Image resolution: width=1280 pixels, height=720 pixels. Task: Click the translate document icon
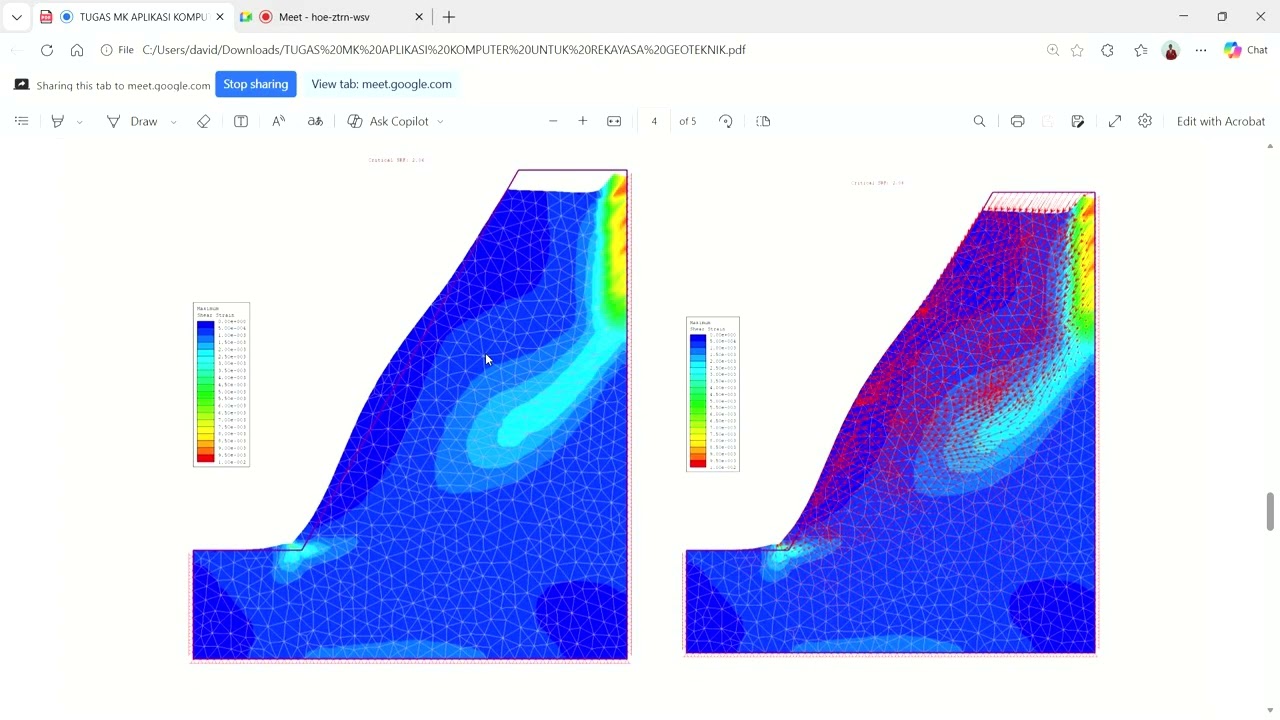click(315, 121)
